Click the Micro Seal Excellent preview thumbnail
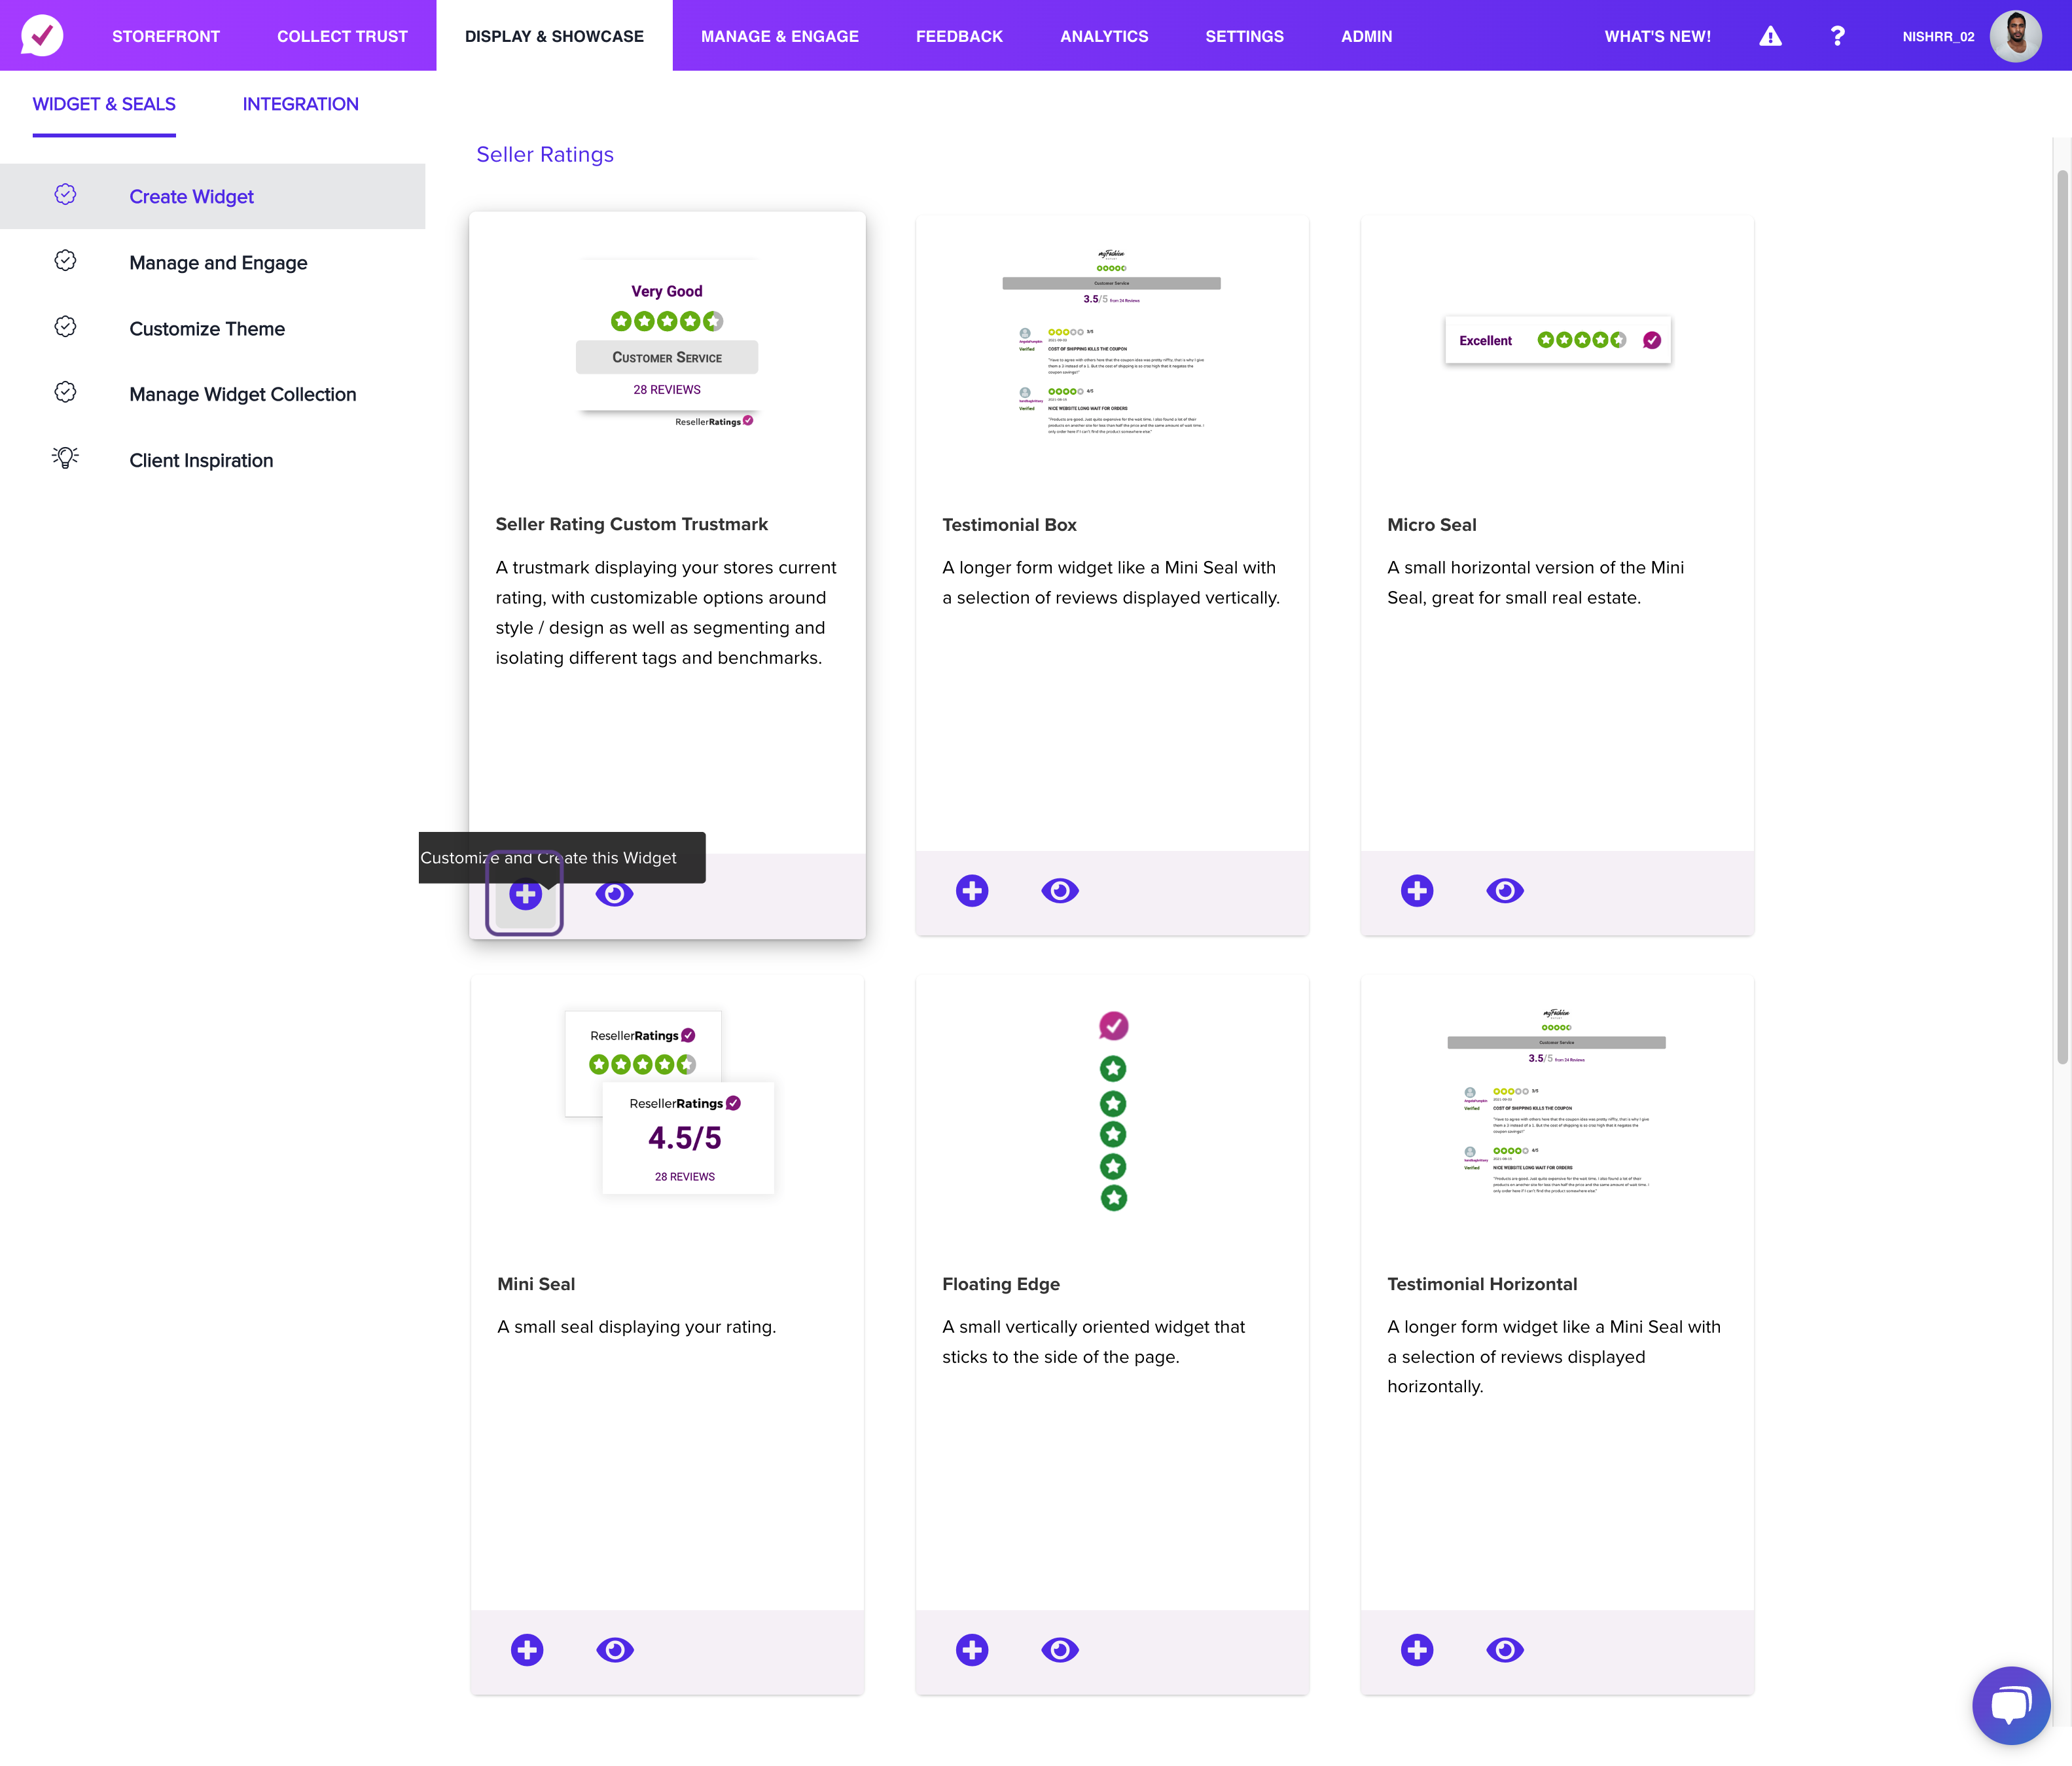Viewport: 2072px width, 1766px height. point(1557,340)
